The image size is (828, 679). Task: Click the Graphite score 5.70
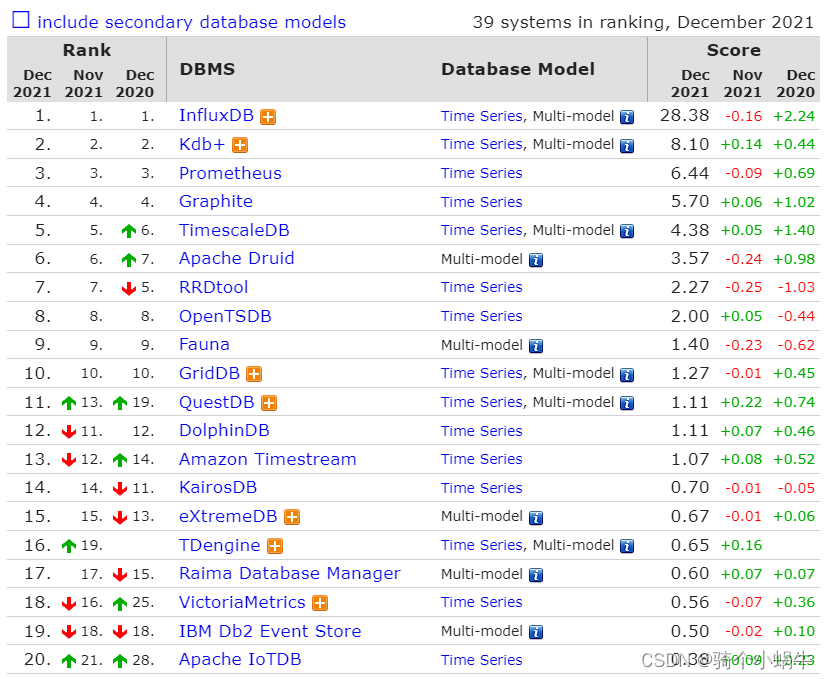point(690,201)
